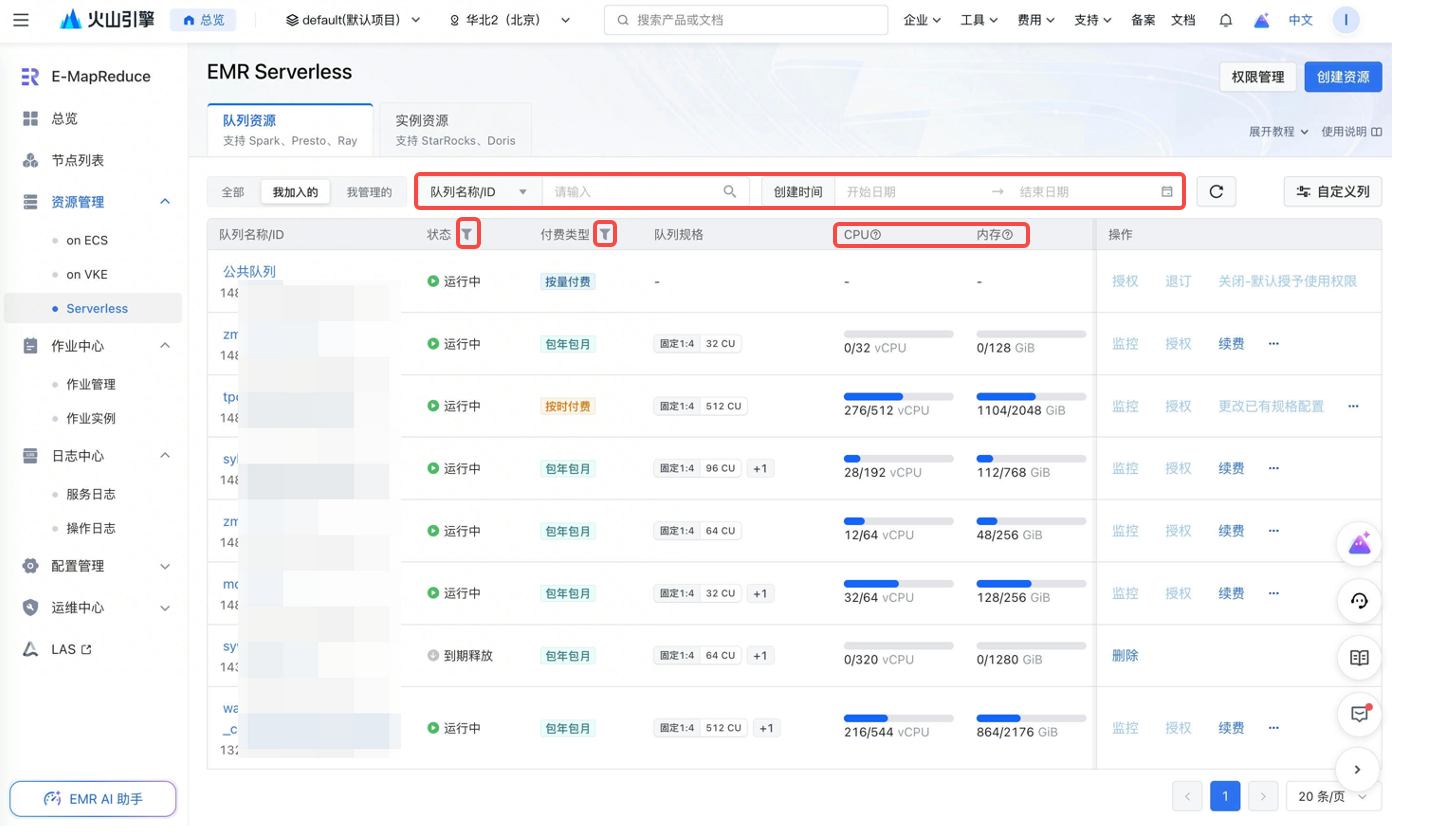The height and width of the screenshot is (836, 1440).
Task: Open the 工具 dropdown menu
Action: pos(979,20)
